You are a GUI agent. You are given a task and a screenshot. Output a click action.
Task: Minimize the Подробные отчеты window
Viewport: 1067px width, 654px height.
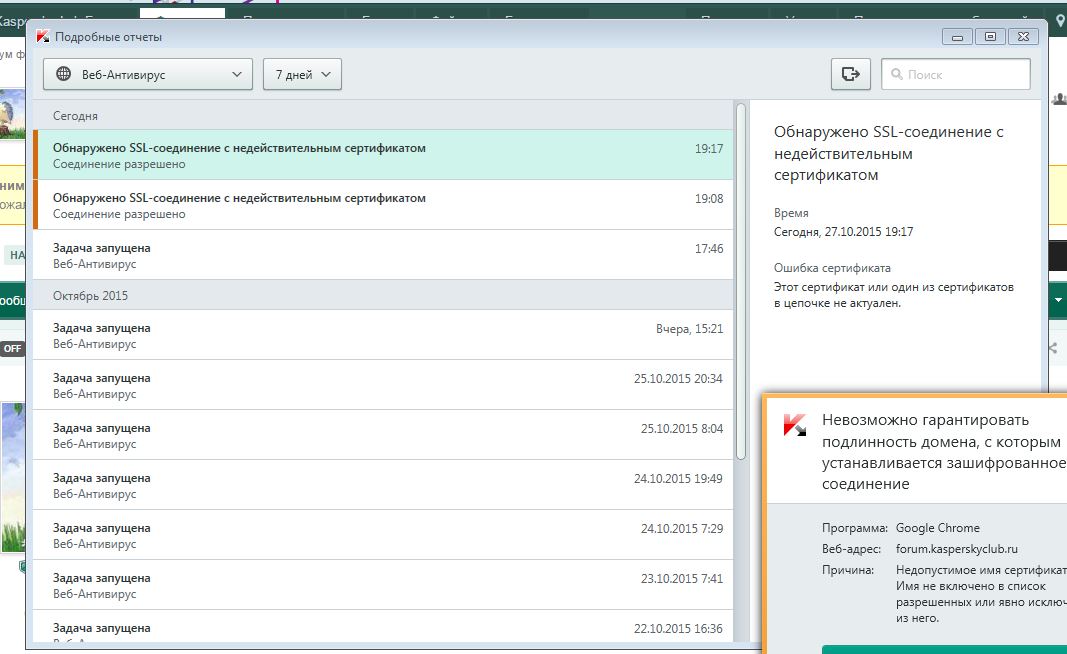[958, 37]
